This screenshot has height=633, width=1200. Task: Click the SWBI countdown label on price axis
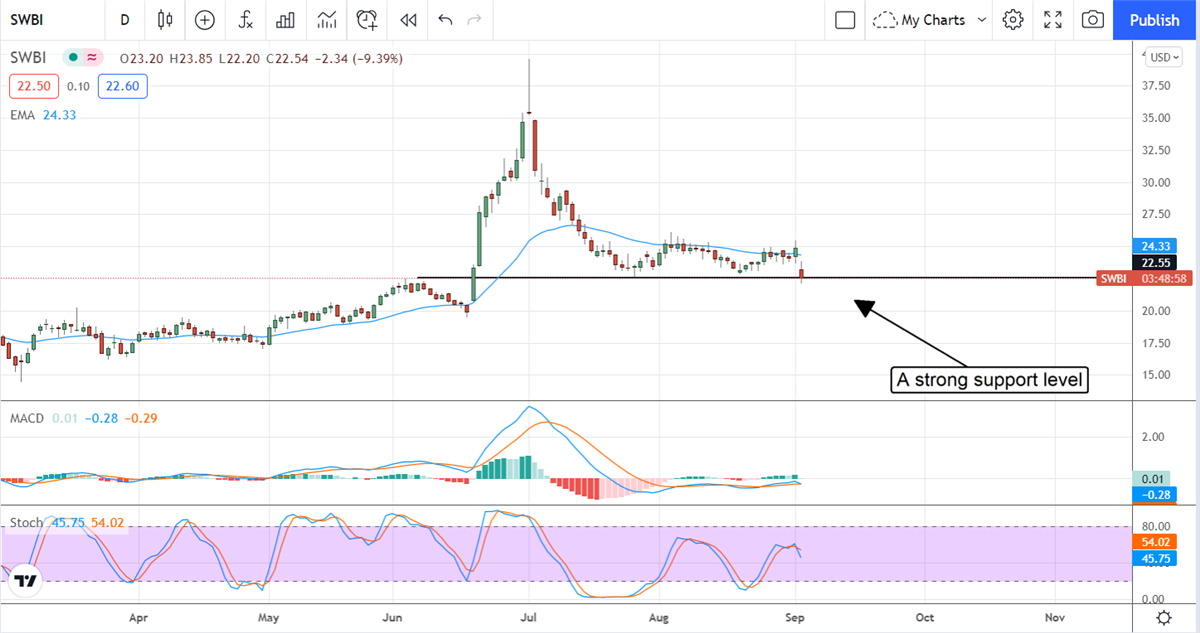point(1143,278)
